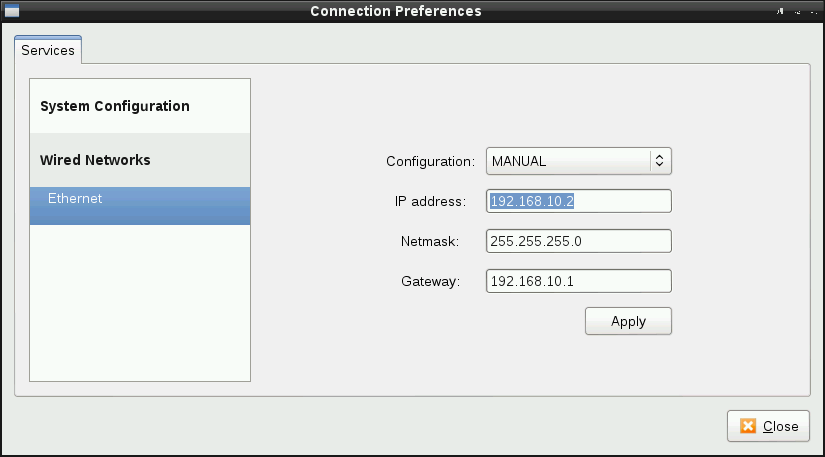
Task: Click the IP address label
Action: (x=430, y=201)
